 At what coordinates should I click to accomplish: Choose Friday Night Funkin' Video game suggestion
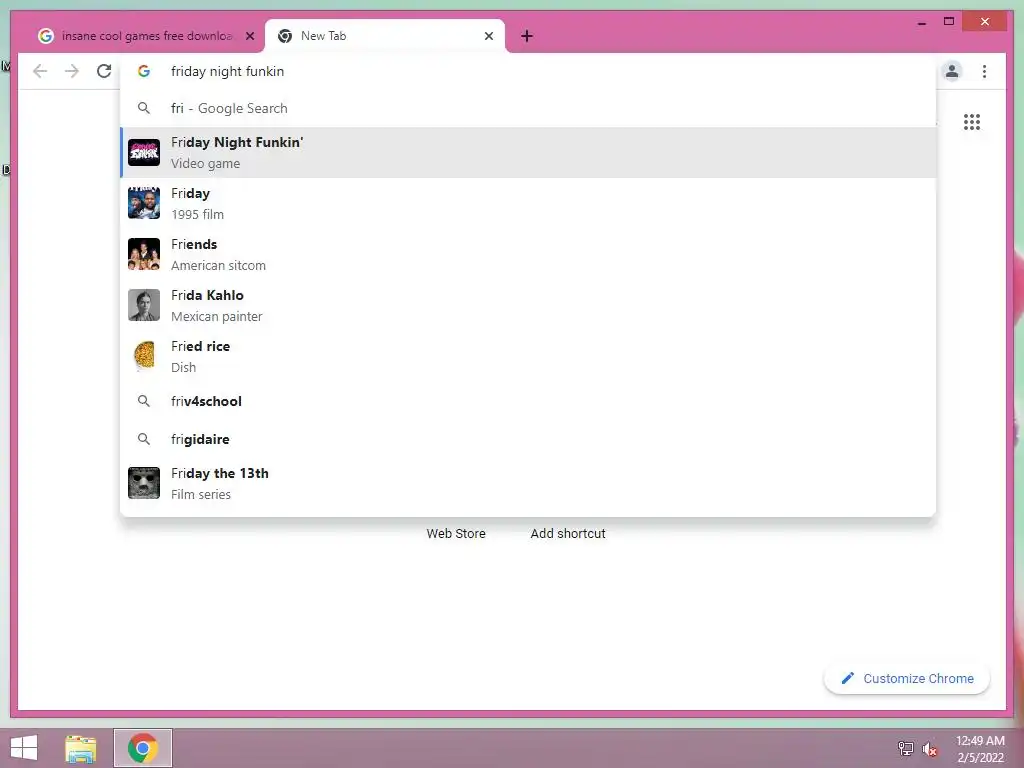tap(528, 153)
